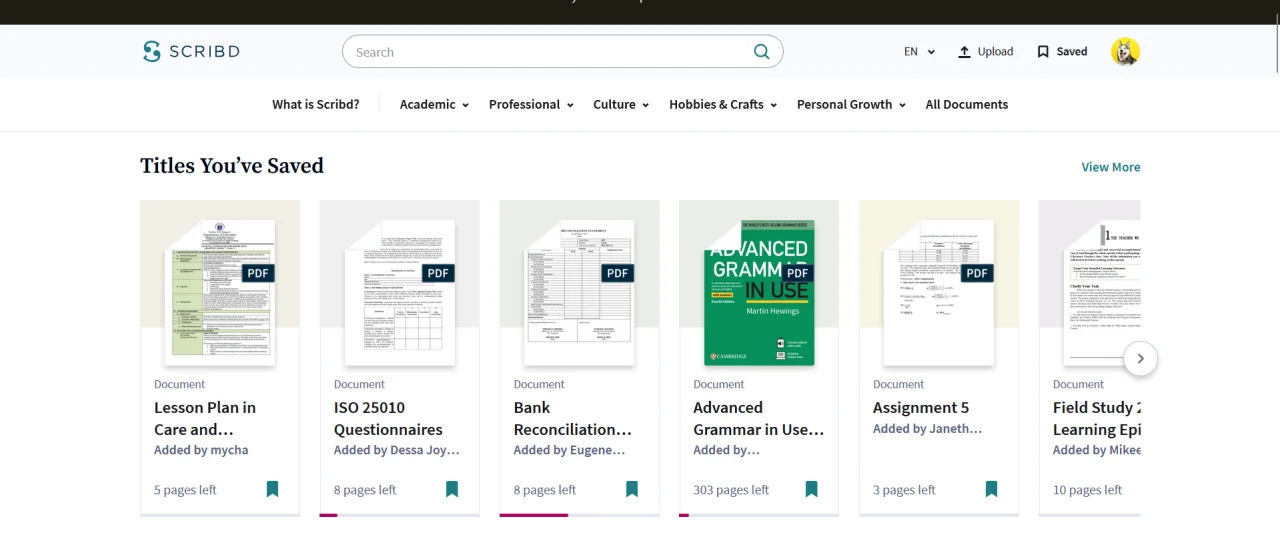Screen dimensions: 1280x553
Task: Toggle bookmark on Assignment 5 card
Action: [991, 489]
